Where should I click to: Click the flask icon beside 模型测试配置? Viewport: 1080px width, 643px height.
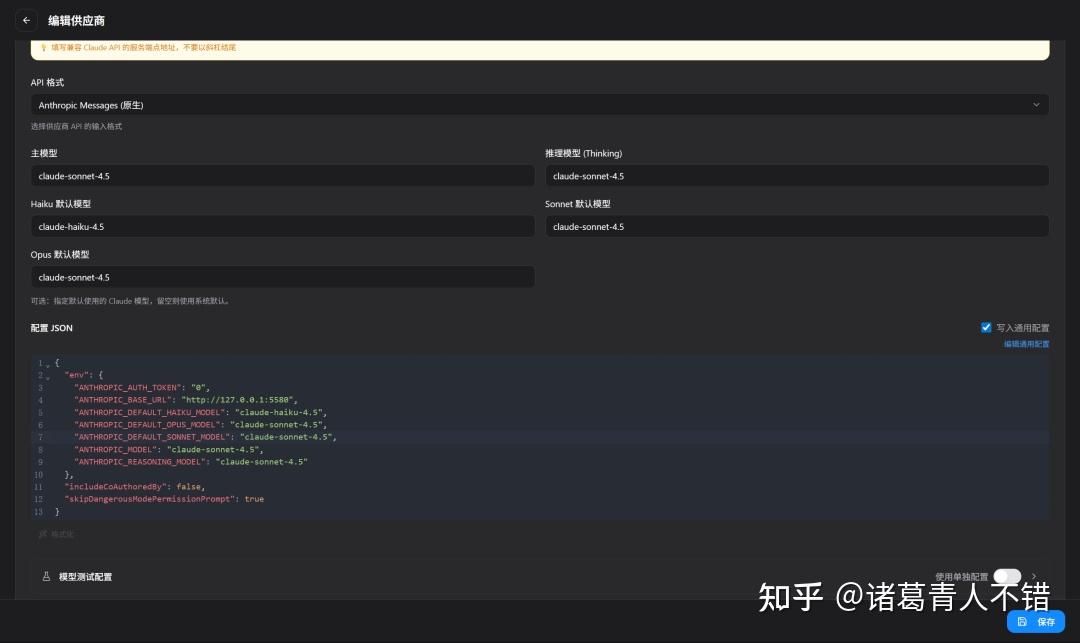click(46, 577)
